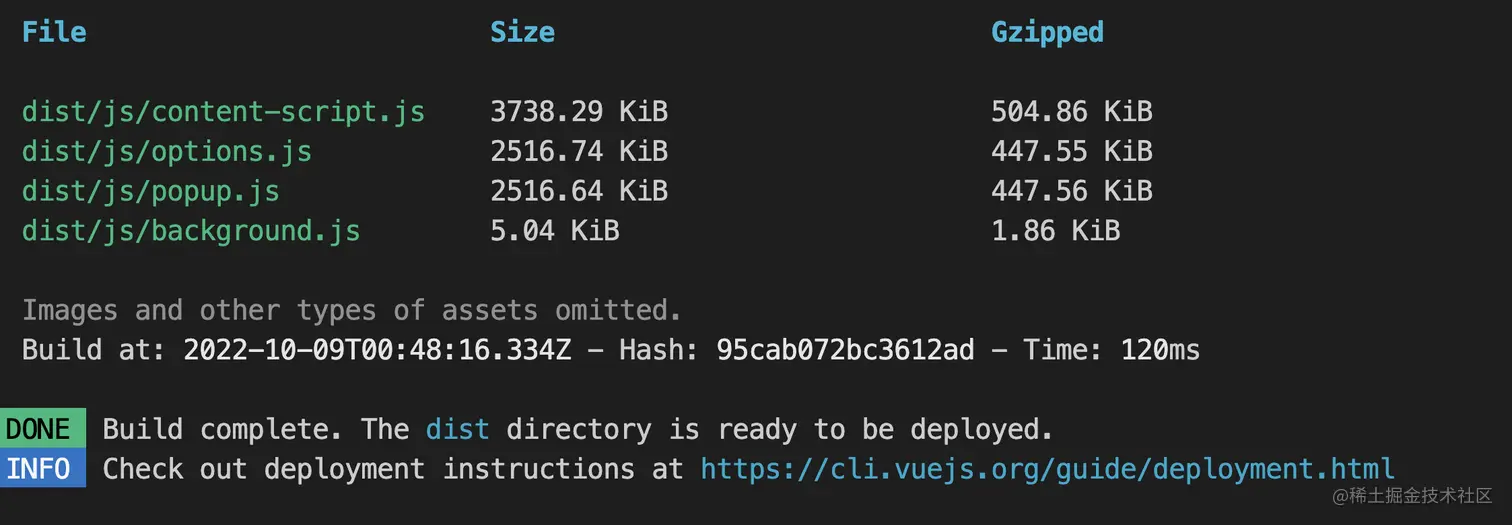Click the 5.04 KiB size value
1512x525 pixels.
tap(555, 231)
